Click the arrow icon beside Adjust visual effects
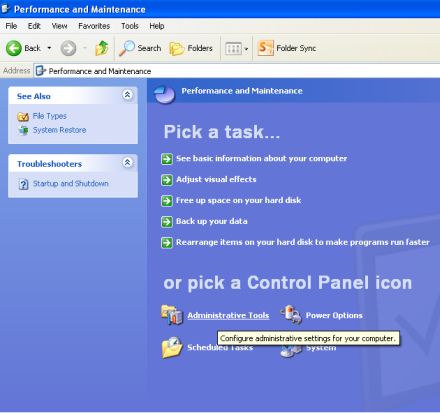Screen dimensions: 440x413 tap(167, 180)
